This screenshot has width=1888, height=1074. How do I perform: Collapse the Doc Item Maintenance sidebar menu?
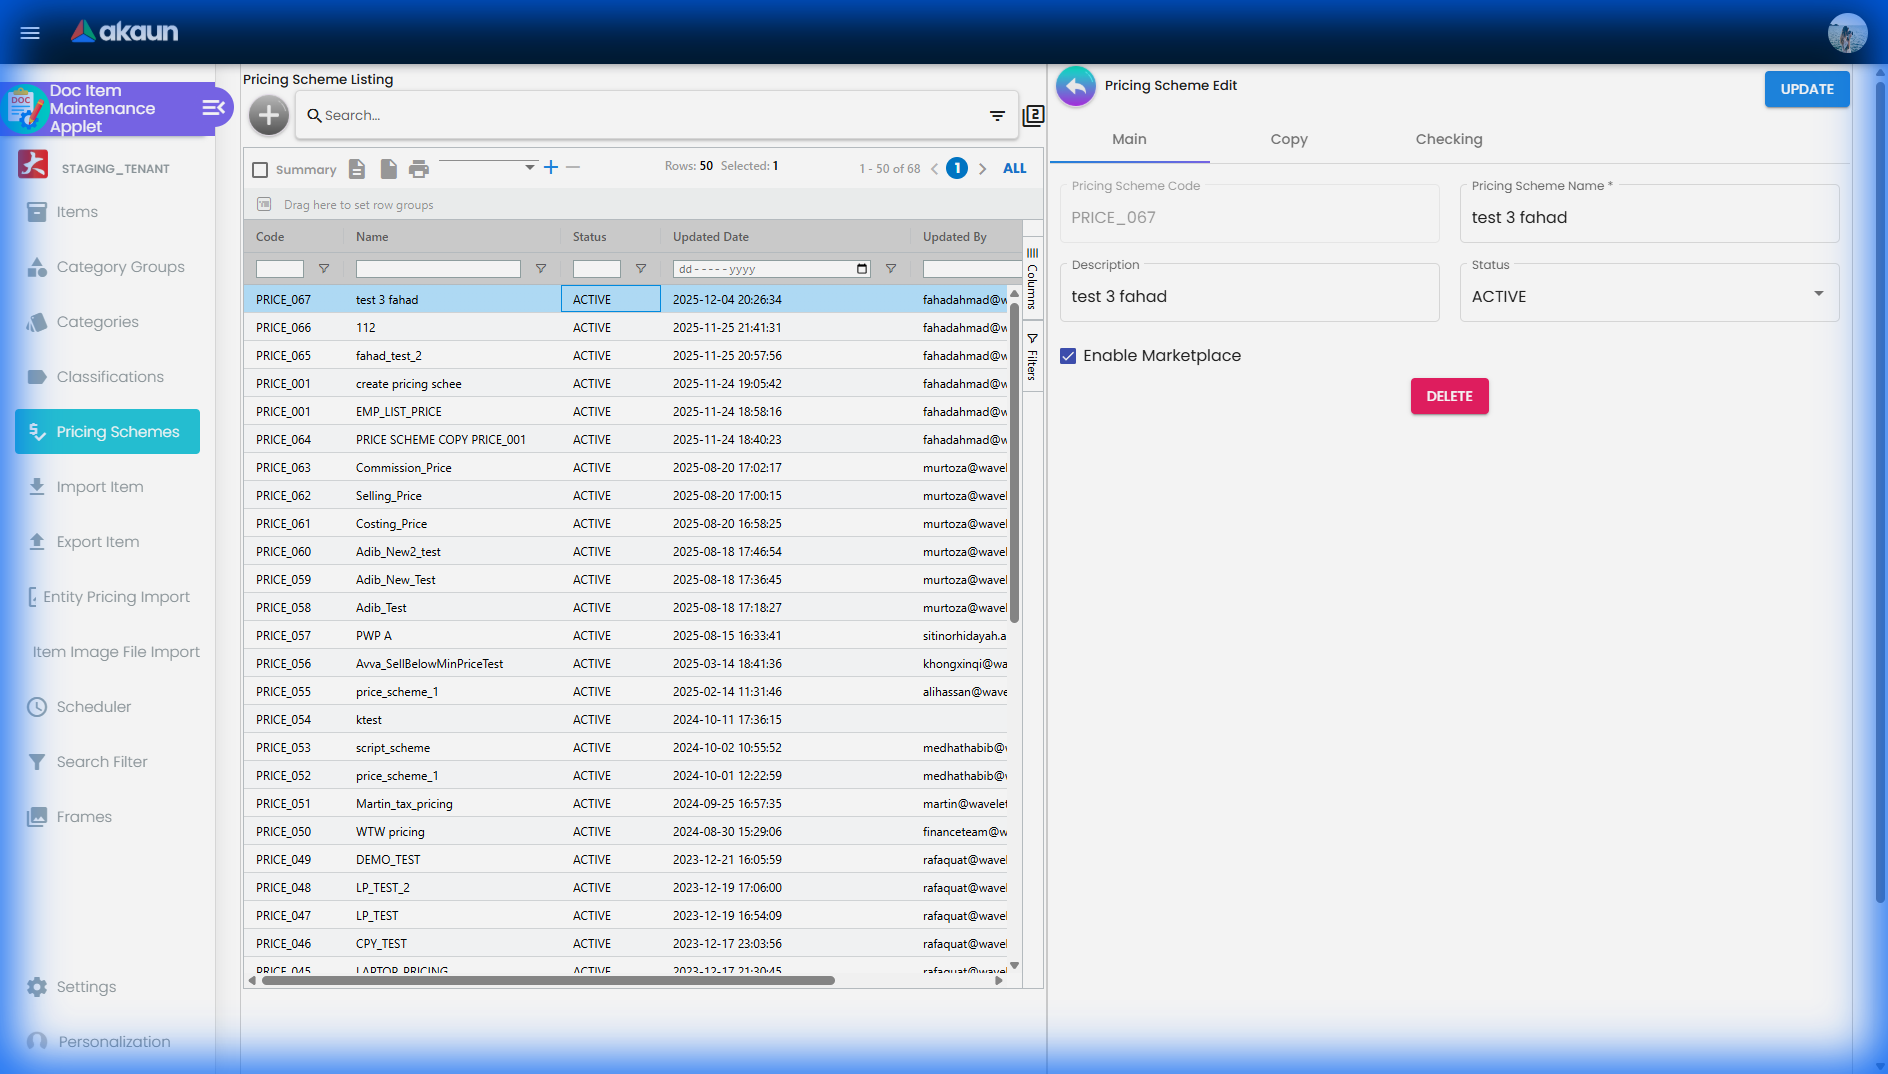213,108
